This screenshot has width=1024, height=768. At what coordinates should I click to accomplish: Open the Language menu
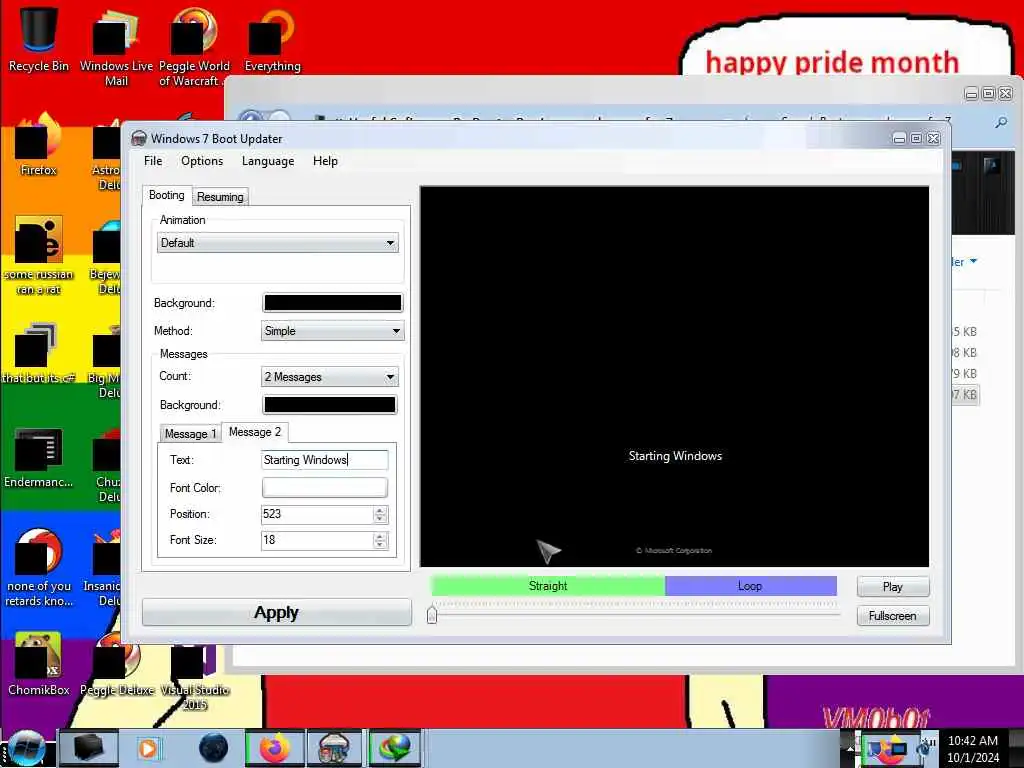coord(268,161)
